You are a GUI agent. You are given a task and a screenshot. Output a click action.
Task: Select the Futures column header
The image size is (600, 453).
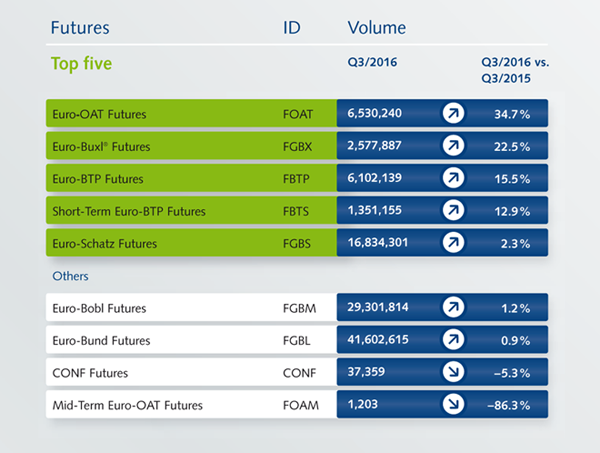80,28
